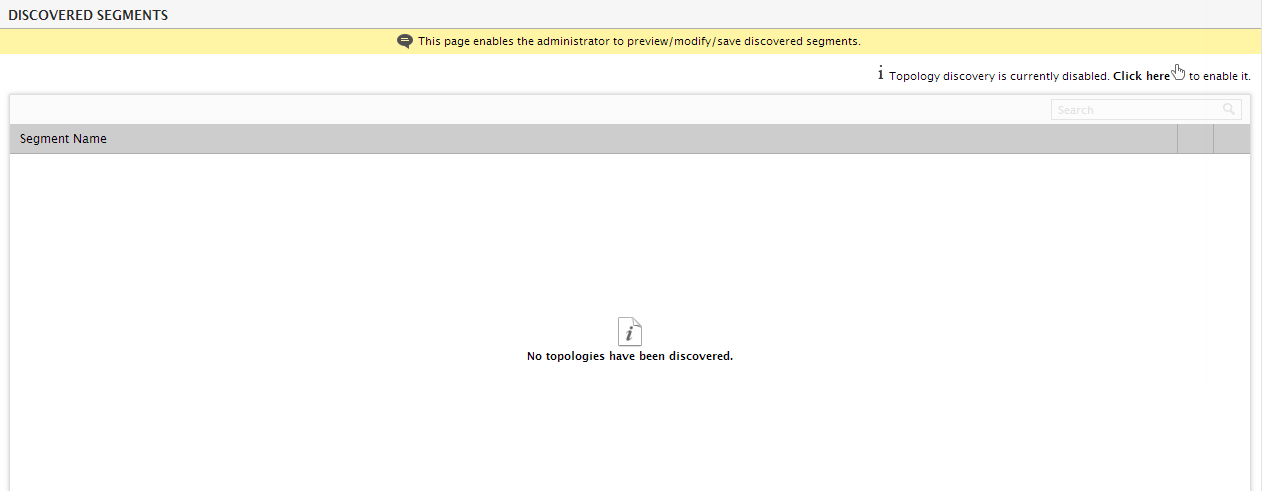Select the 'No topologies have been discovered.' message
The image size is (1262, 491).
(630, 356)
